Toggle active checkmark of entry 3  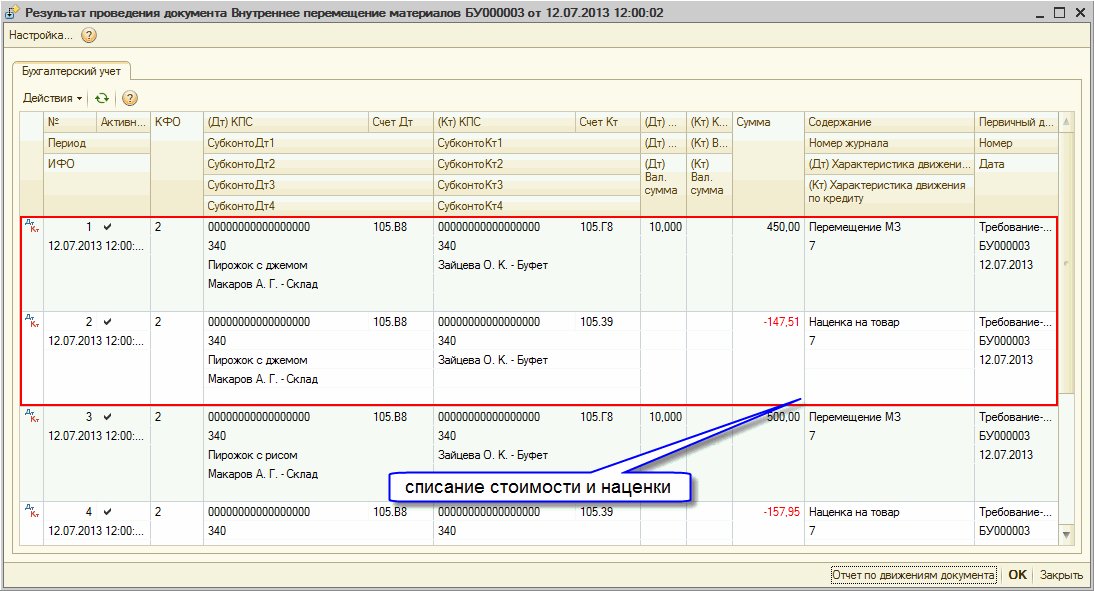(107, 417)
